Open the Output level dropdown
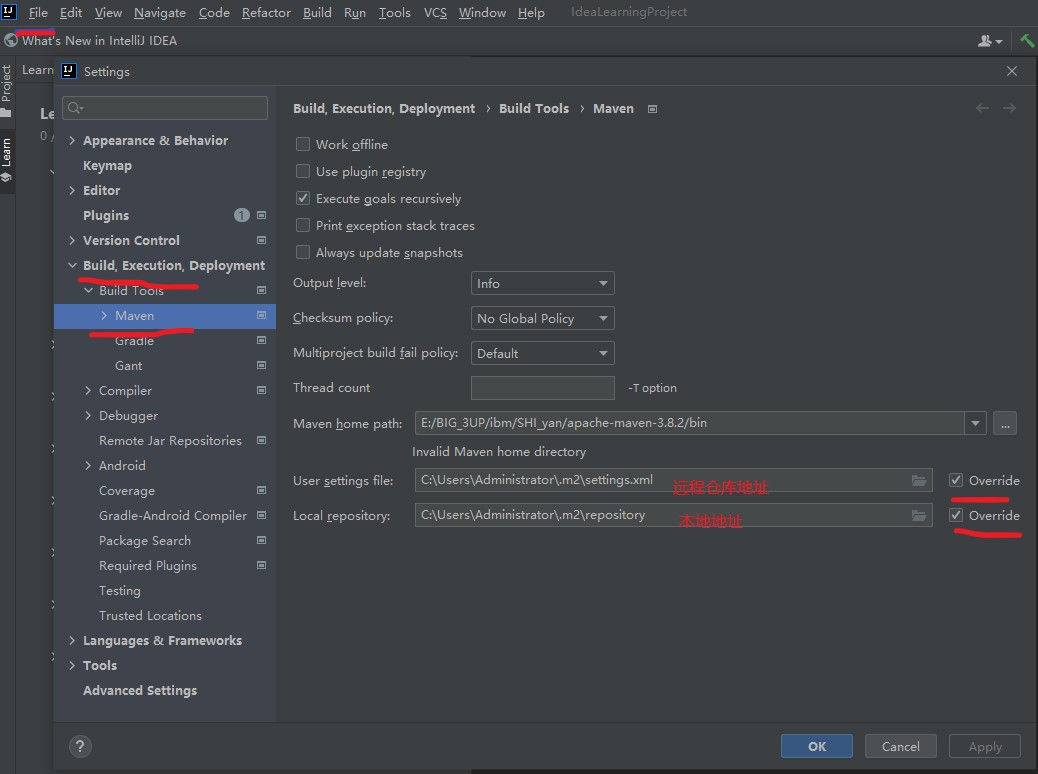1038x774 pixels. click(542, 283)
